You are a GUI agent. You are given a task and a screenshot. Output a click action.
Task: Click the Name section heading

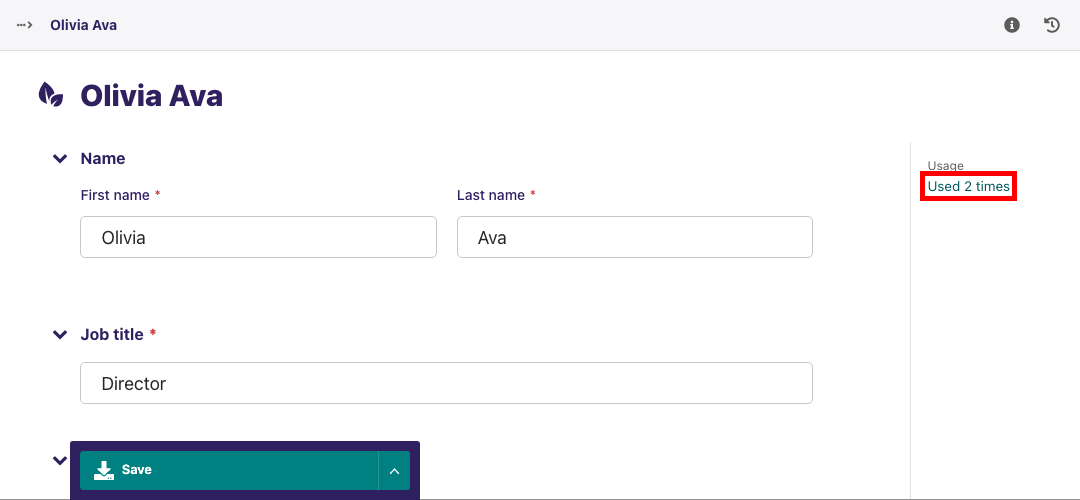[x=103, y=159]
